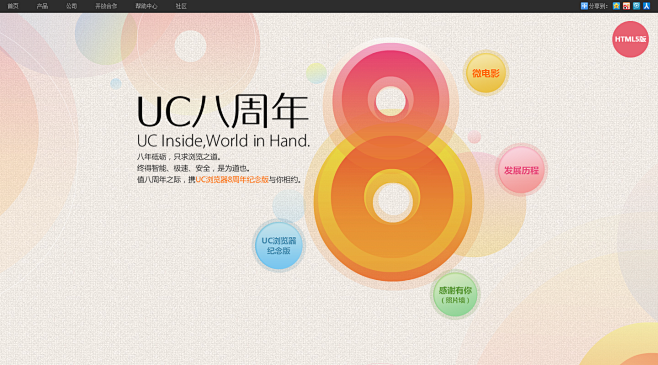The width and height of the screenshot is (658, 365).
Task: Share to Sina Weibo icon
Action: [x=626, y=6]
